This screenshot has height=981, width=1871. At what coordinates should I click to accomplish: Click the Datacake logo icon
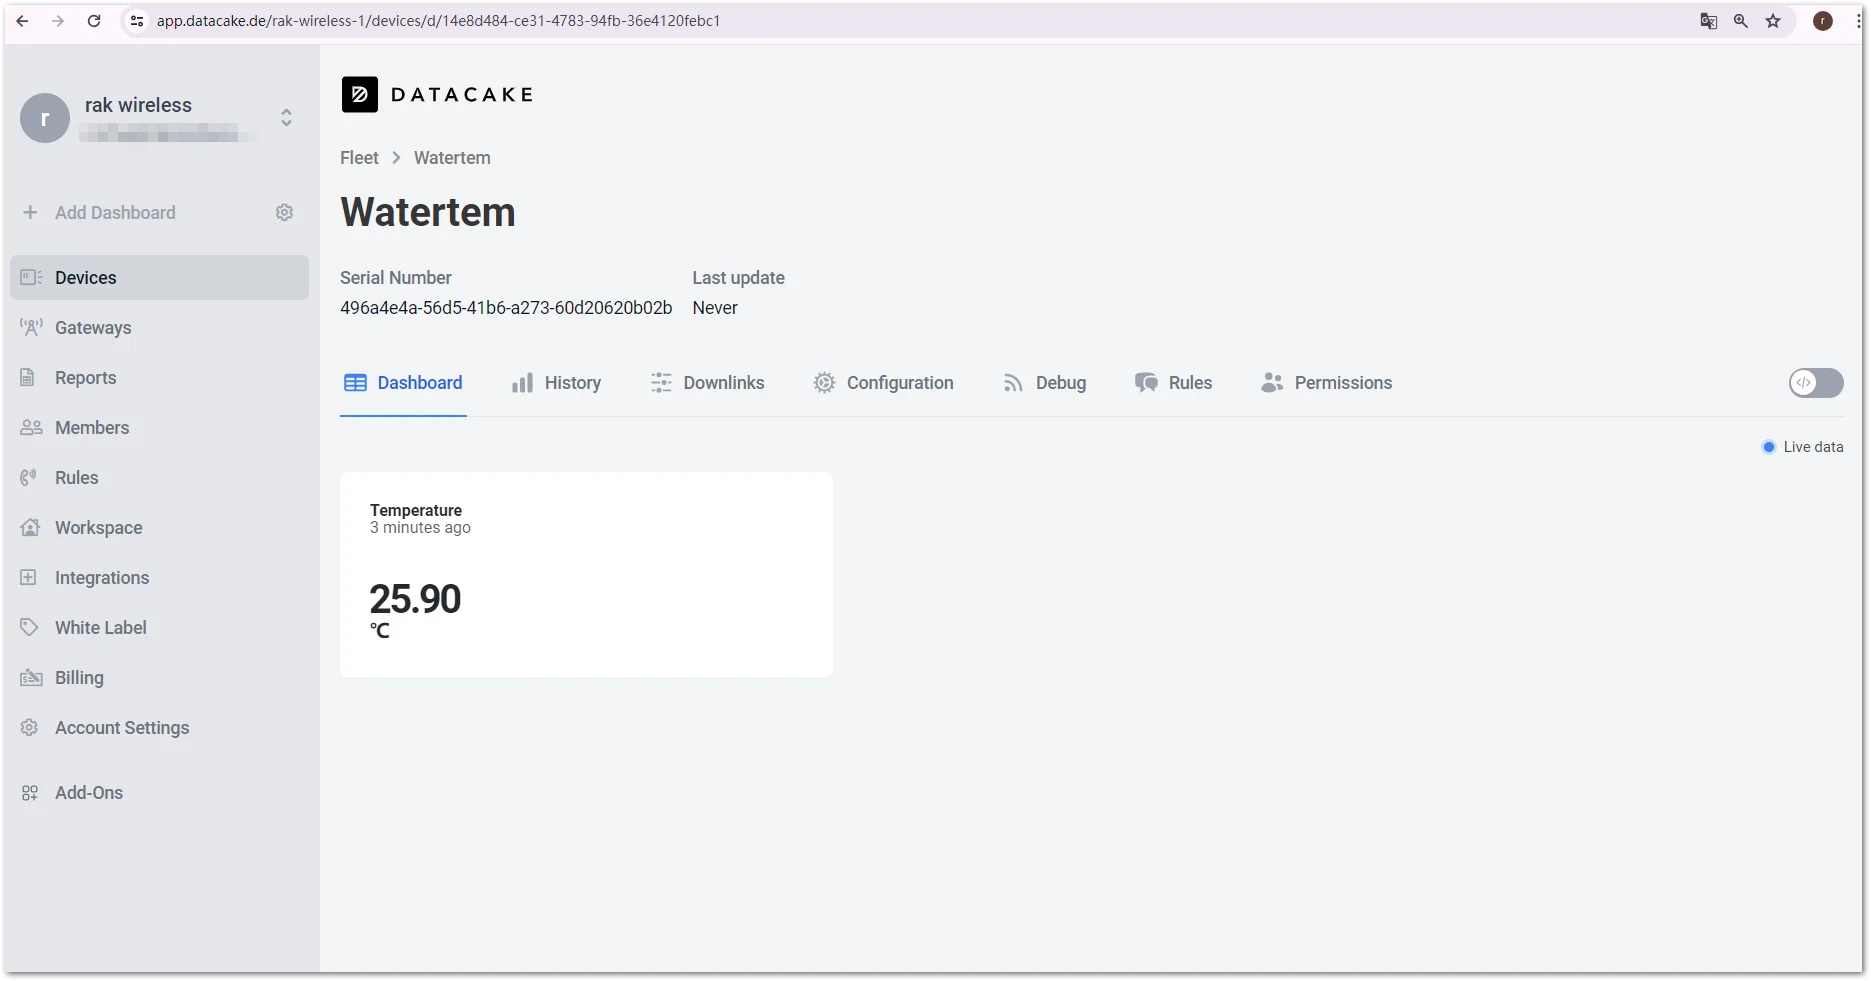coord(360,95)
